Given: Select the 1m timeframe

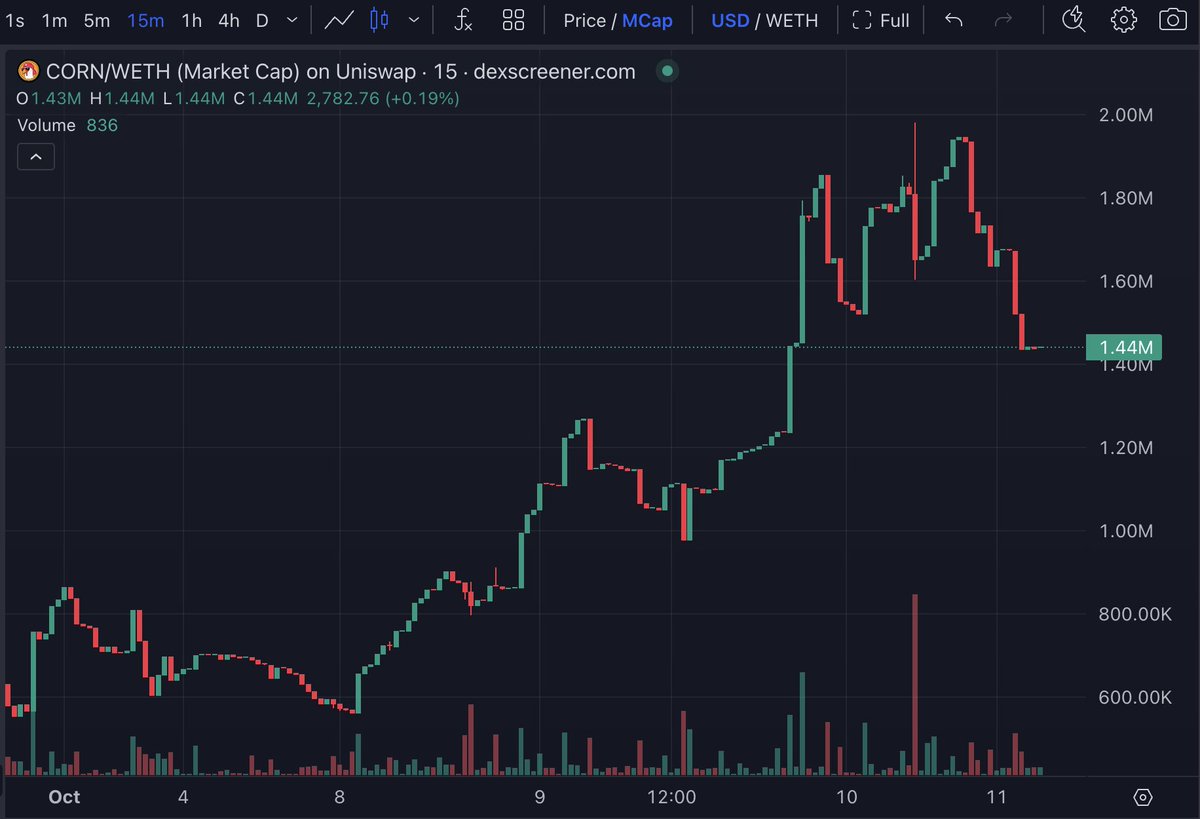Looking at the screenshot, I should (55, 20).
